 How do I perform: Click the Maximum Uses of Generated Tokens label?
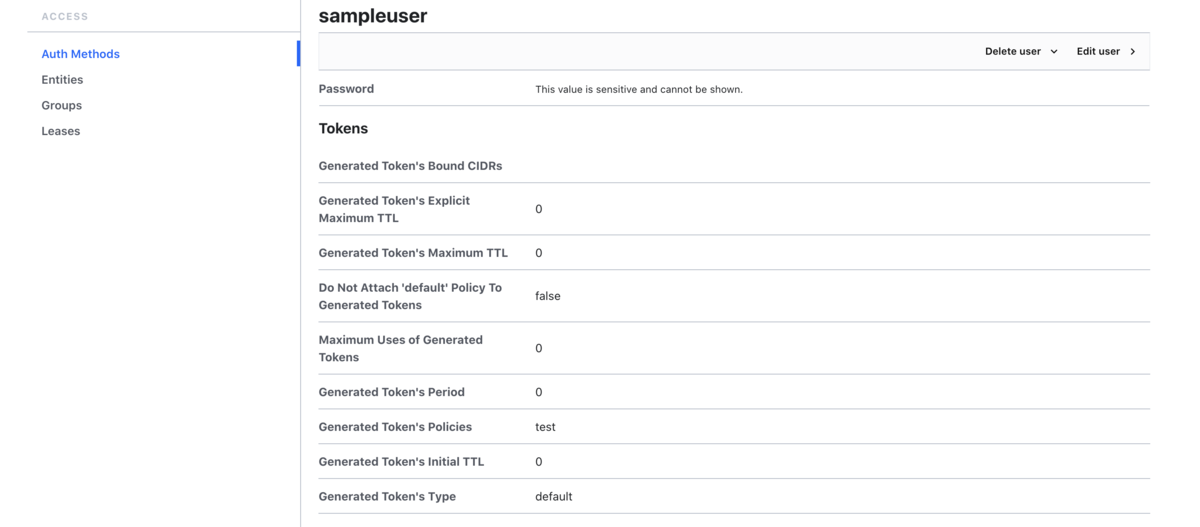point(400,348)
